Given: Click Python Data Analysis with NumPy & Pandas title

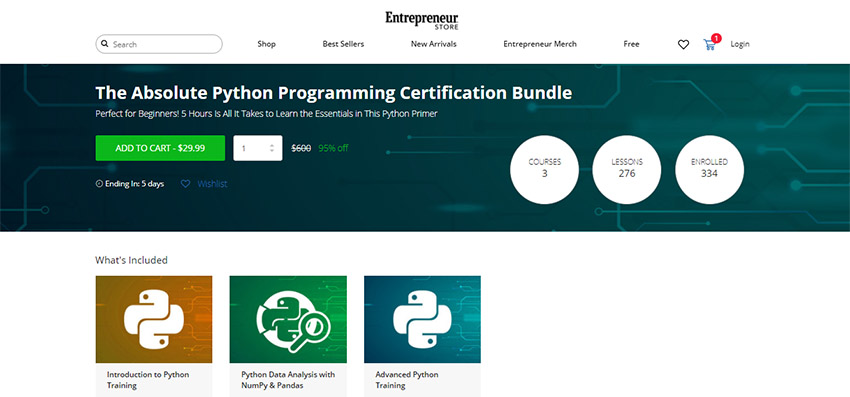Looking at the screenshot, I should pyautogui.click(x=288, y=380).
